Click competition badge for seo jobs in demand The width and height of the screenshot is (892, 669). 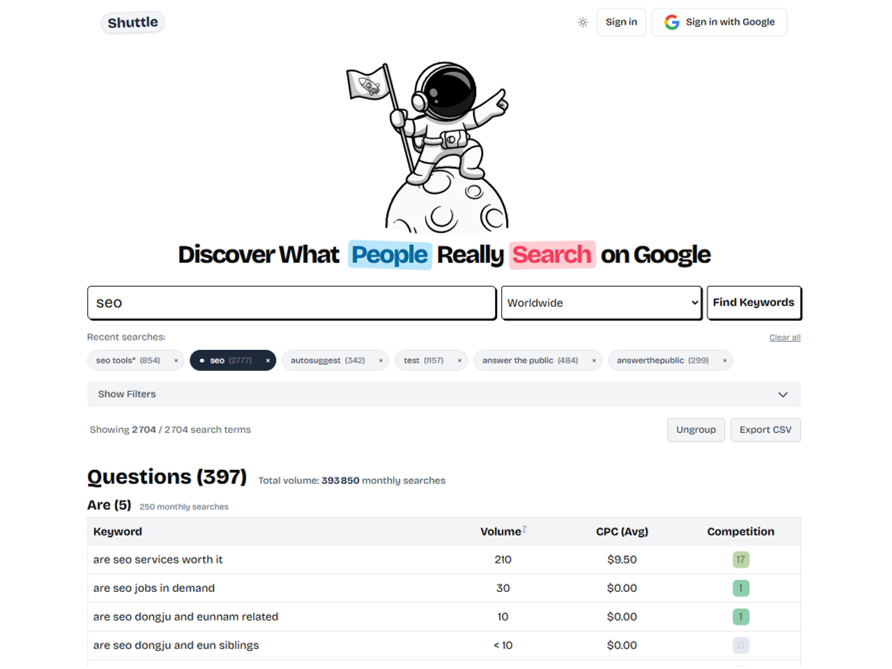pos(741,588)
